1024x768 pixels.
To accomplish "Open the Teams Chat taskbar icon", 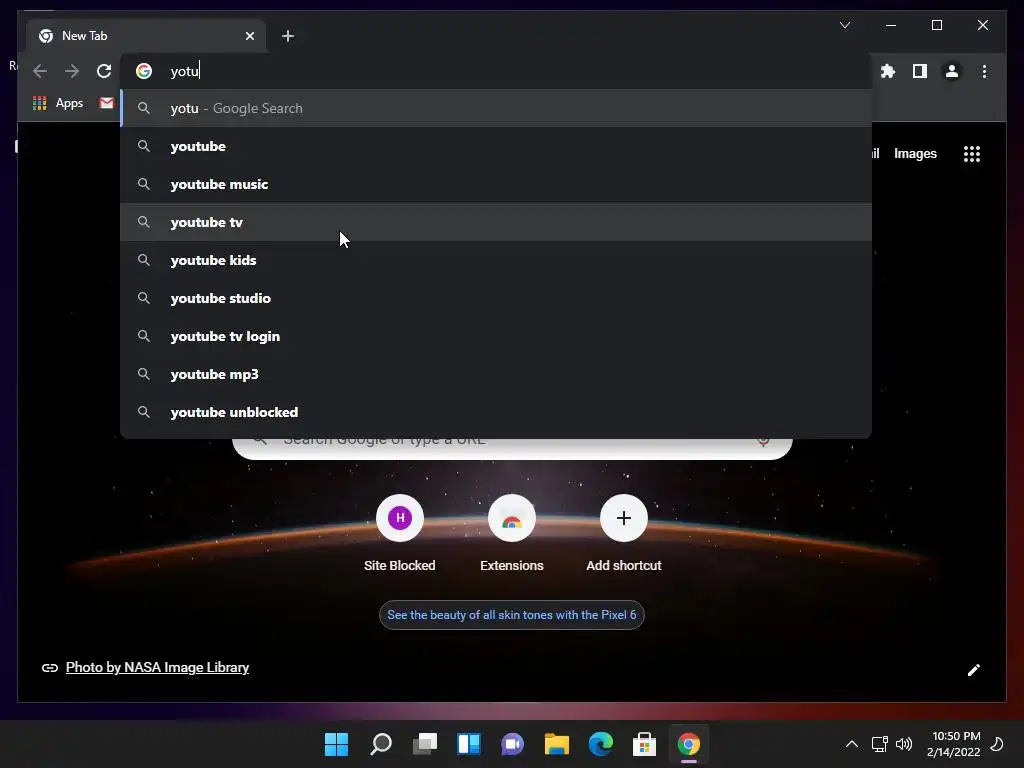I will coord(513,744).
